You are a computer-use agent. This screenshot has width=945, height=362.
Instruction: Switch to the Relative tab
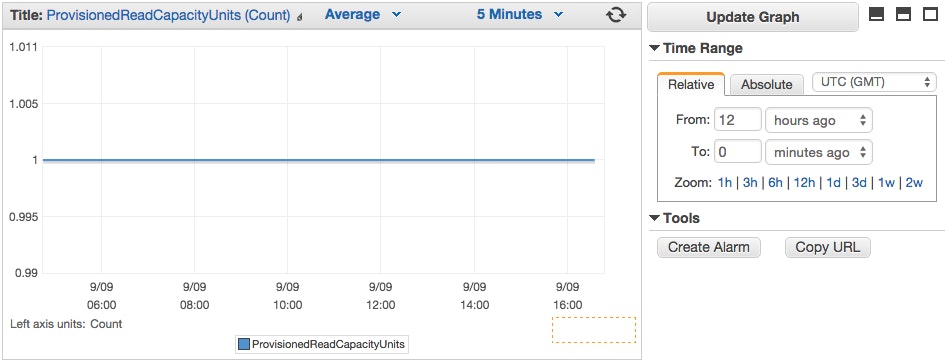691,84
